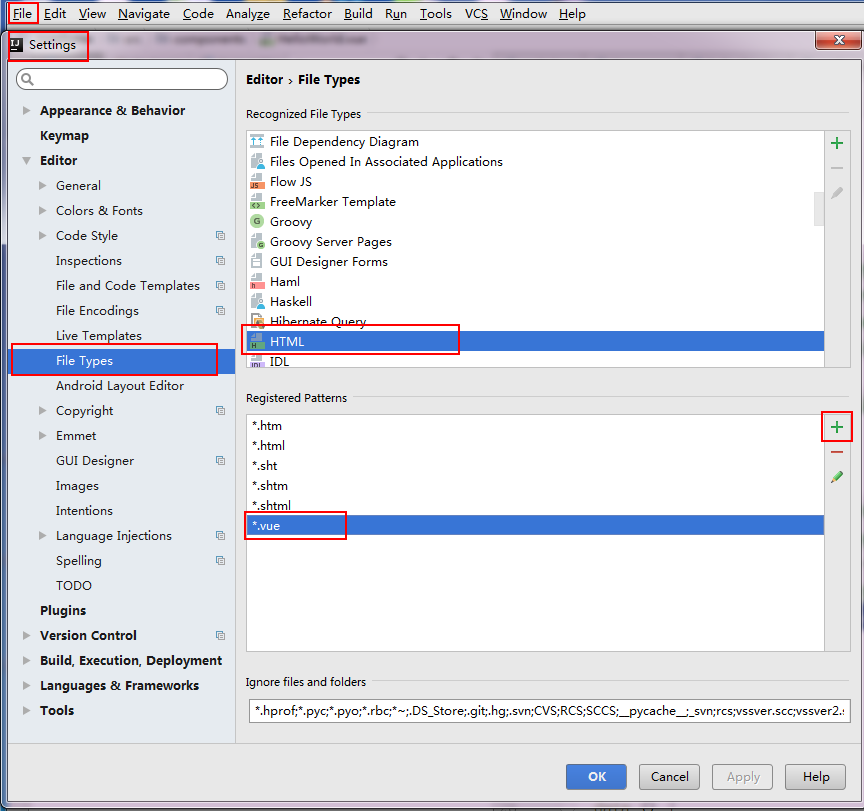The height and width of the screenshot is (811, 864).
Task: Click the Groovy Server Pages icon
Action: click(257, 241)
